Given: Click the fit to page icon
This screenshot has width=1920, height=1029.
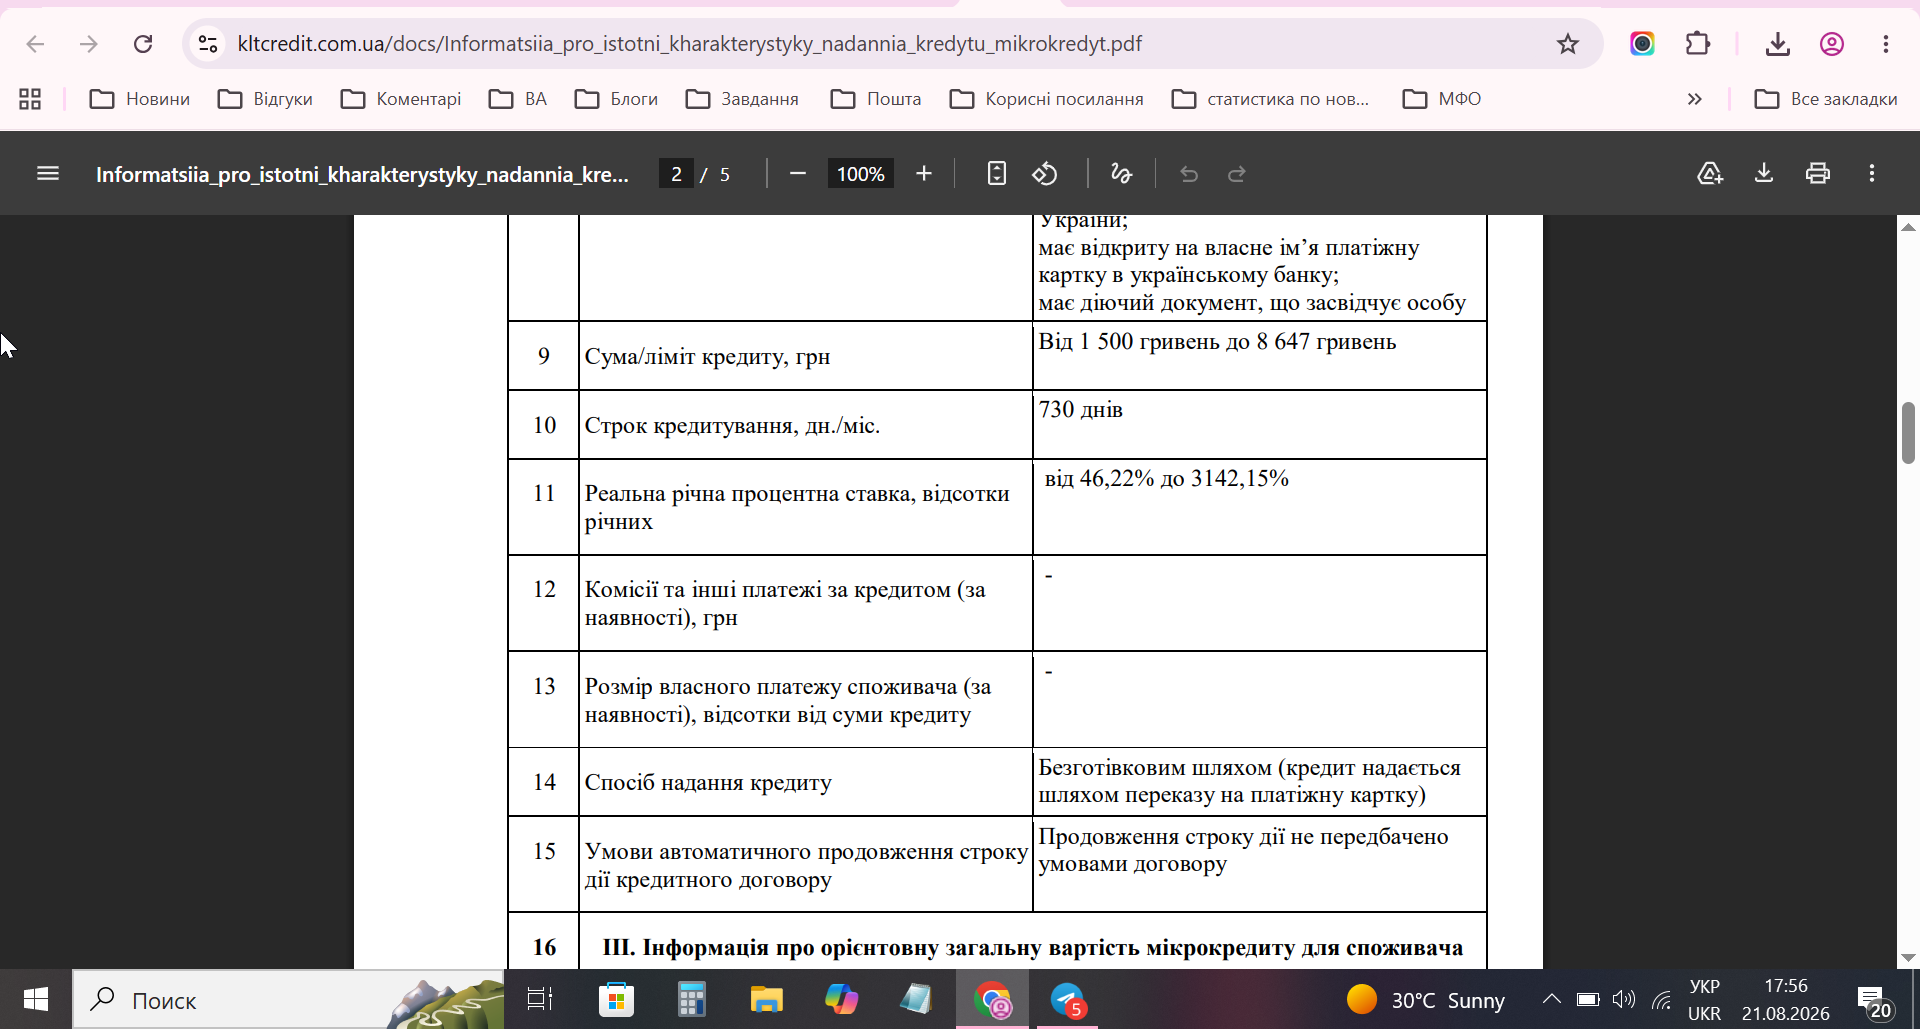Looking at the screenshot, I should pos(996,174).
